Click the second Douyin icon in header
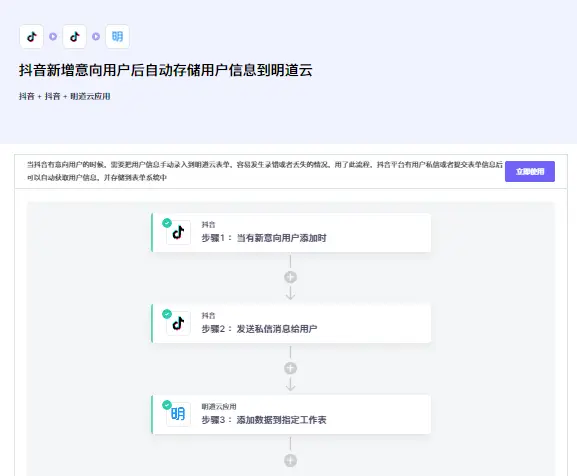 pyautogui.click(x=75, y=36)
